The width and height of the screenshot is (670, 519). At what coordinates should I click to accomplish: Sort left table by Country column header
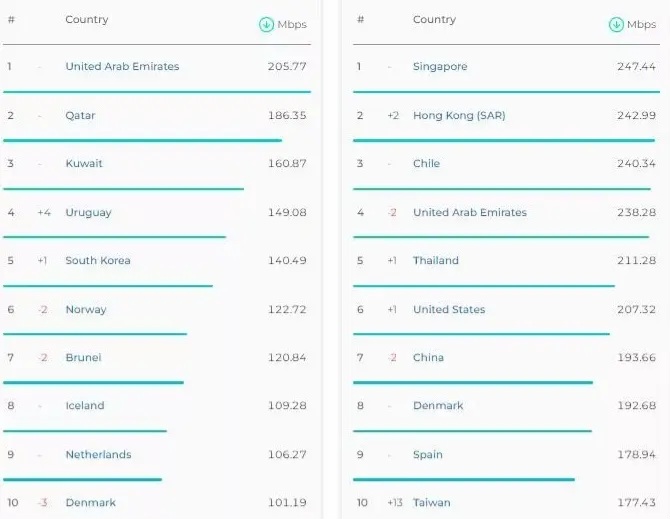point(87,20)
